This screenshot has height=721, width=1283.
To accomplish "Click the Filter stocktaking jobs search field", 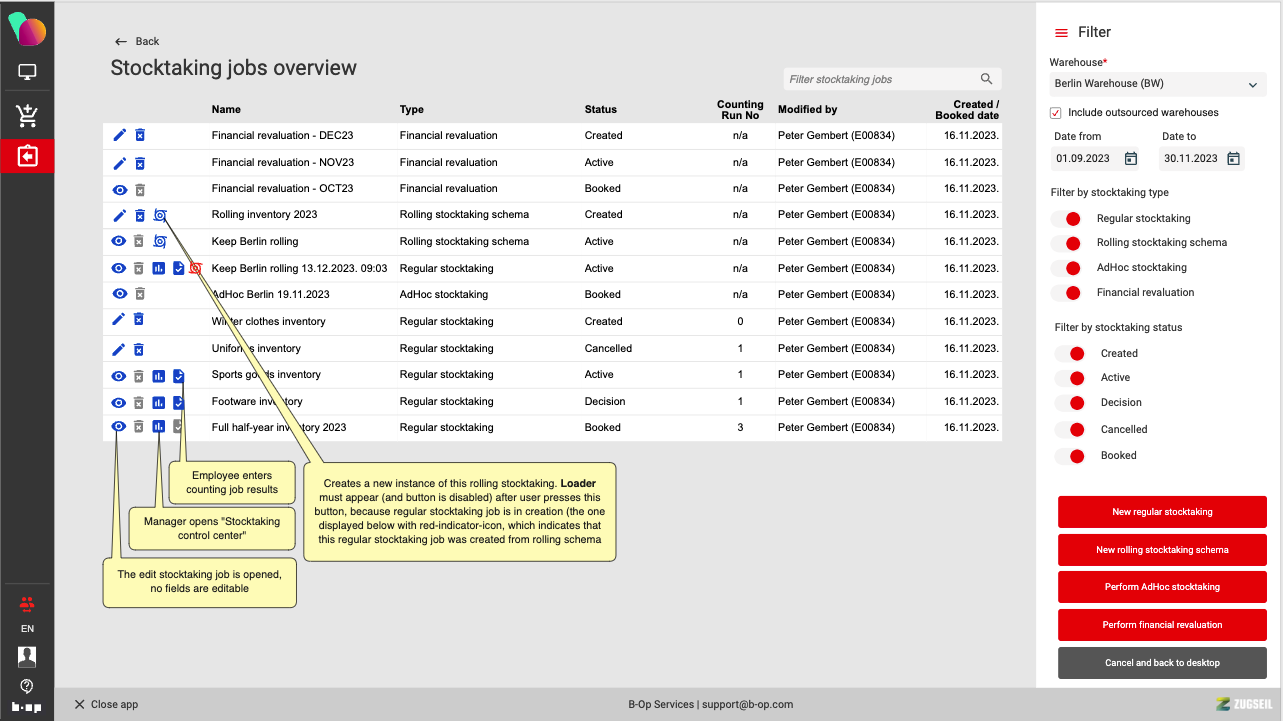I will [x=880, y=80].
